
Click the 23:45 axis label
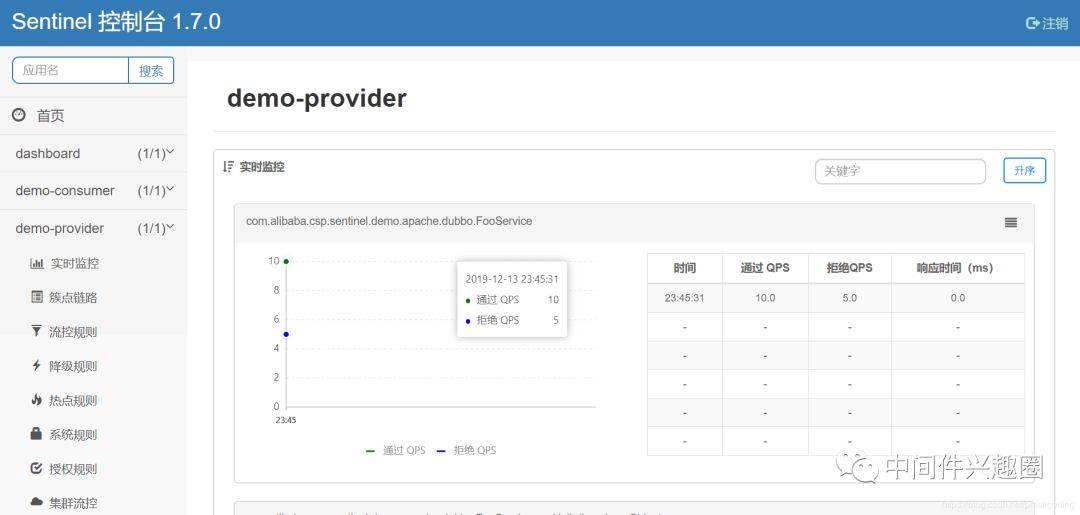click(x=286, y=419)
